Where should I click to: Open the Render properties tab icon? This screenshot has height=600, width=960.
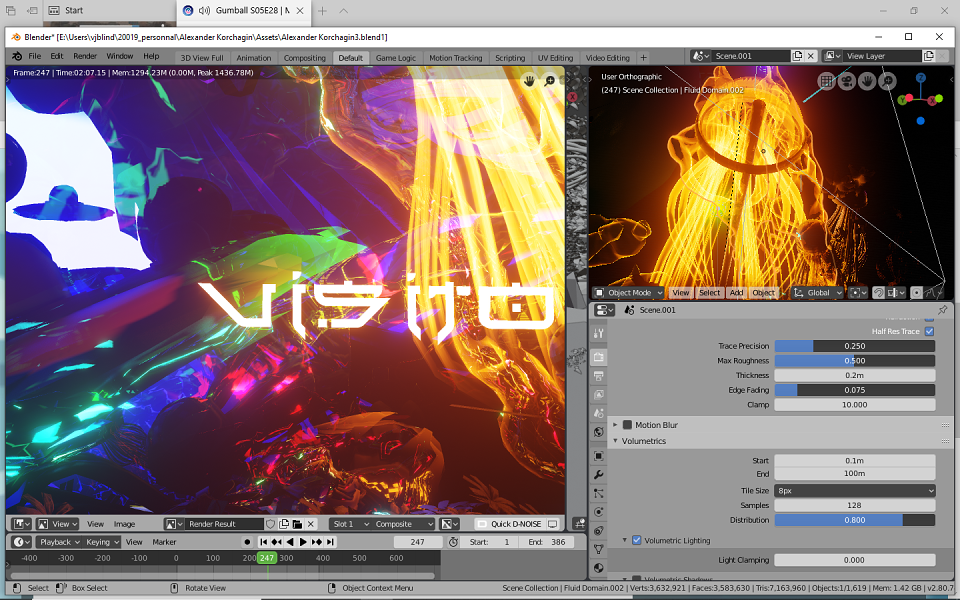[599, 357]
